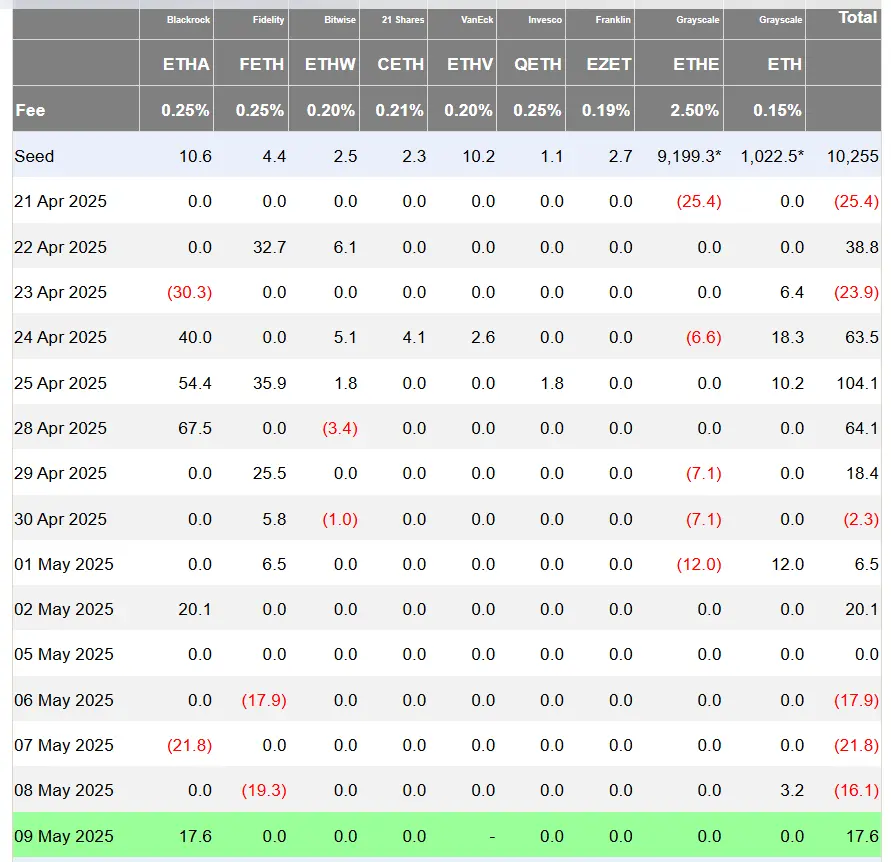Click the 05 May 2025 date

tap(64, 654)
